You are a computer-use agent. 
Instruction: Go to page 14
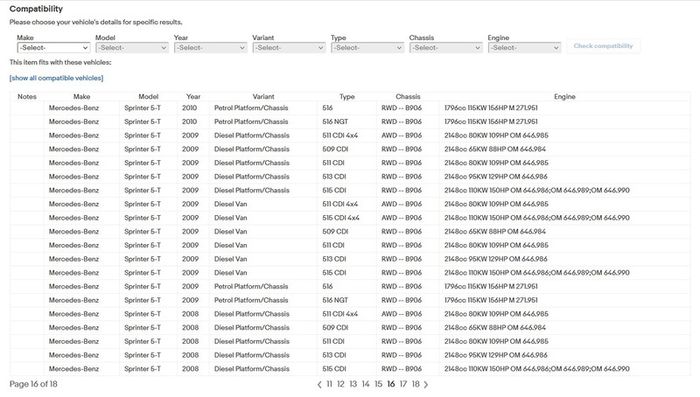tap(366, 384)
